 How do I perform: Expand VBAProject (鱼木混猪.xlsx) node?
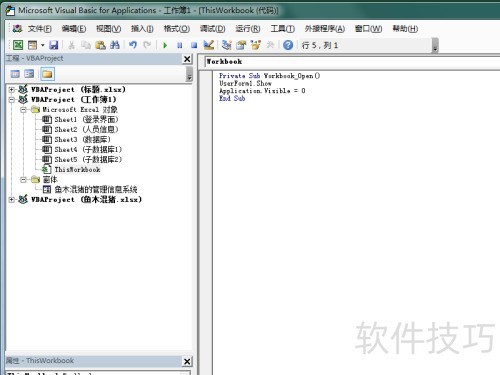[12, 199]
